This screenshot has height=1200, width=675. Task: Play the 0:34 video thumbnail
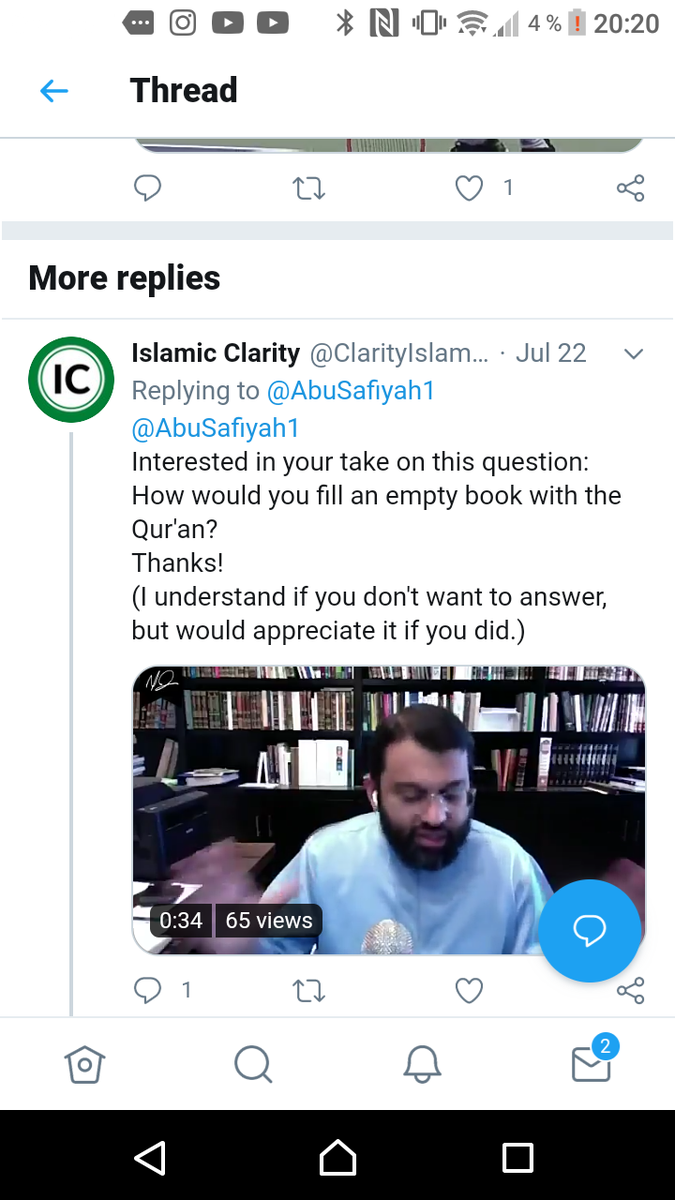point(388,810)
